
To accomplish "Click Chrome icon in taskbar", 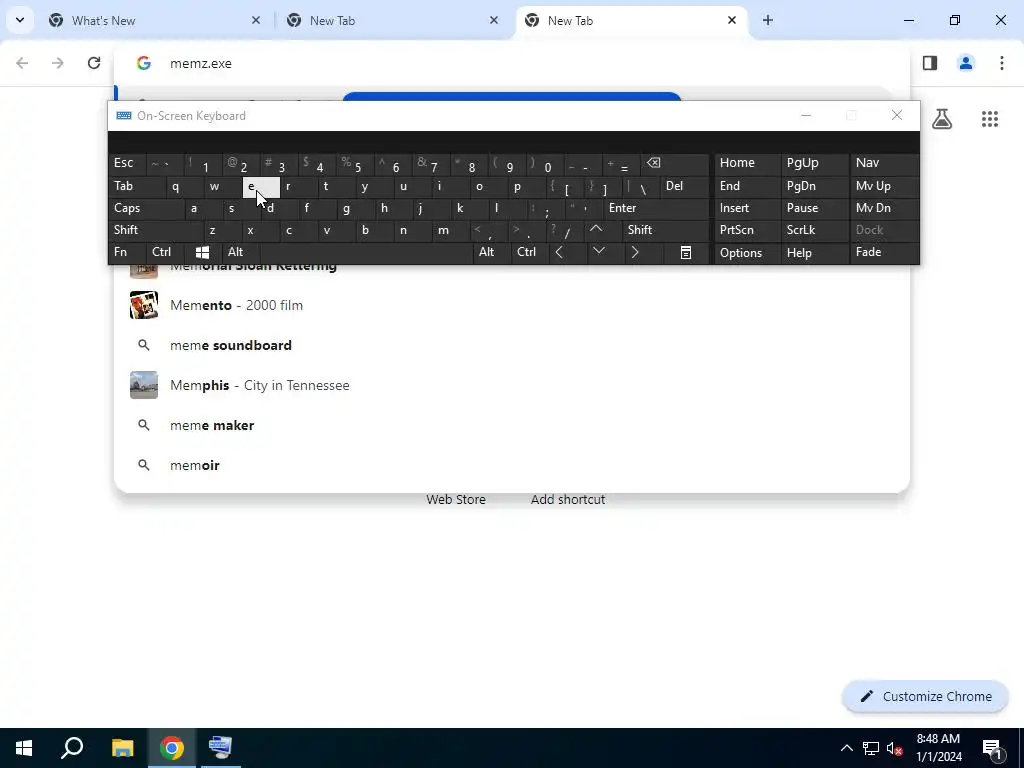I will pyautogui.click(x=172, y=748).
